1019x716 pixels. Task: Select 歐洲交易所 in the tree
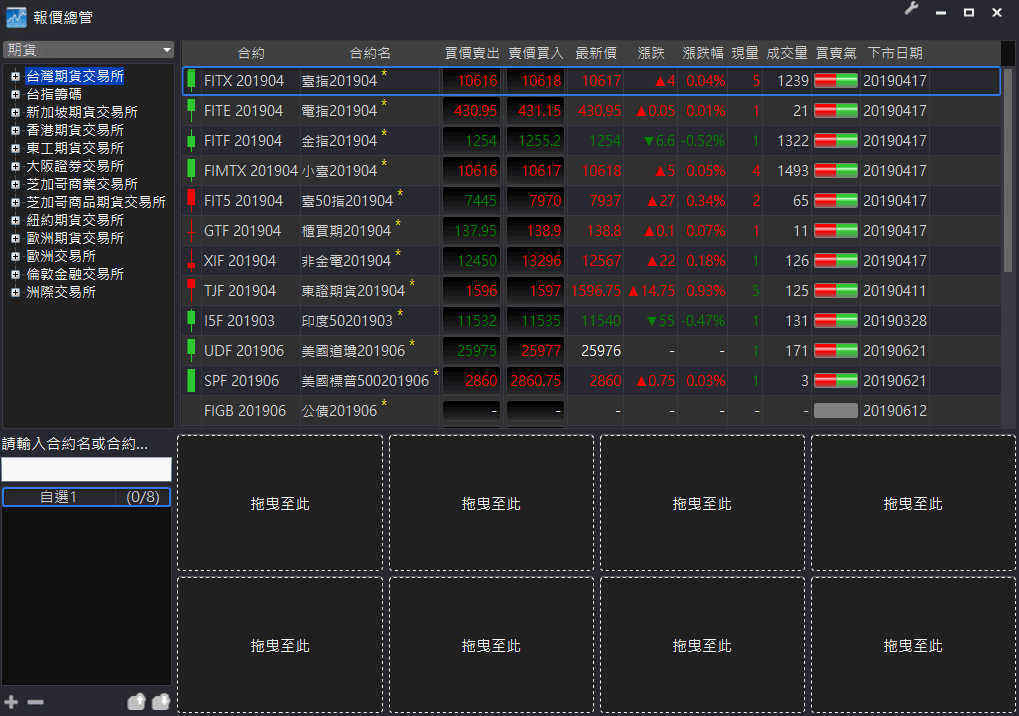point(60,256)
